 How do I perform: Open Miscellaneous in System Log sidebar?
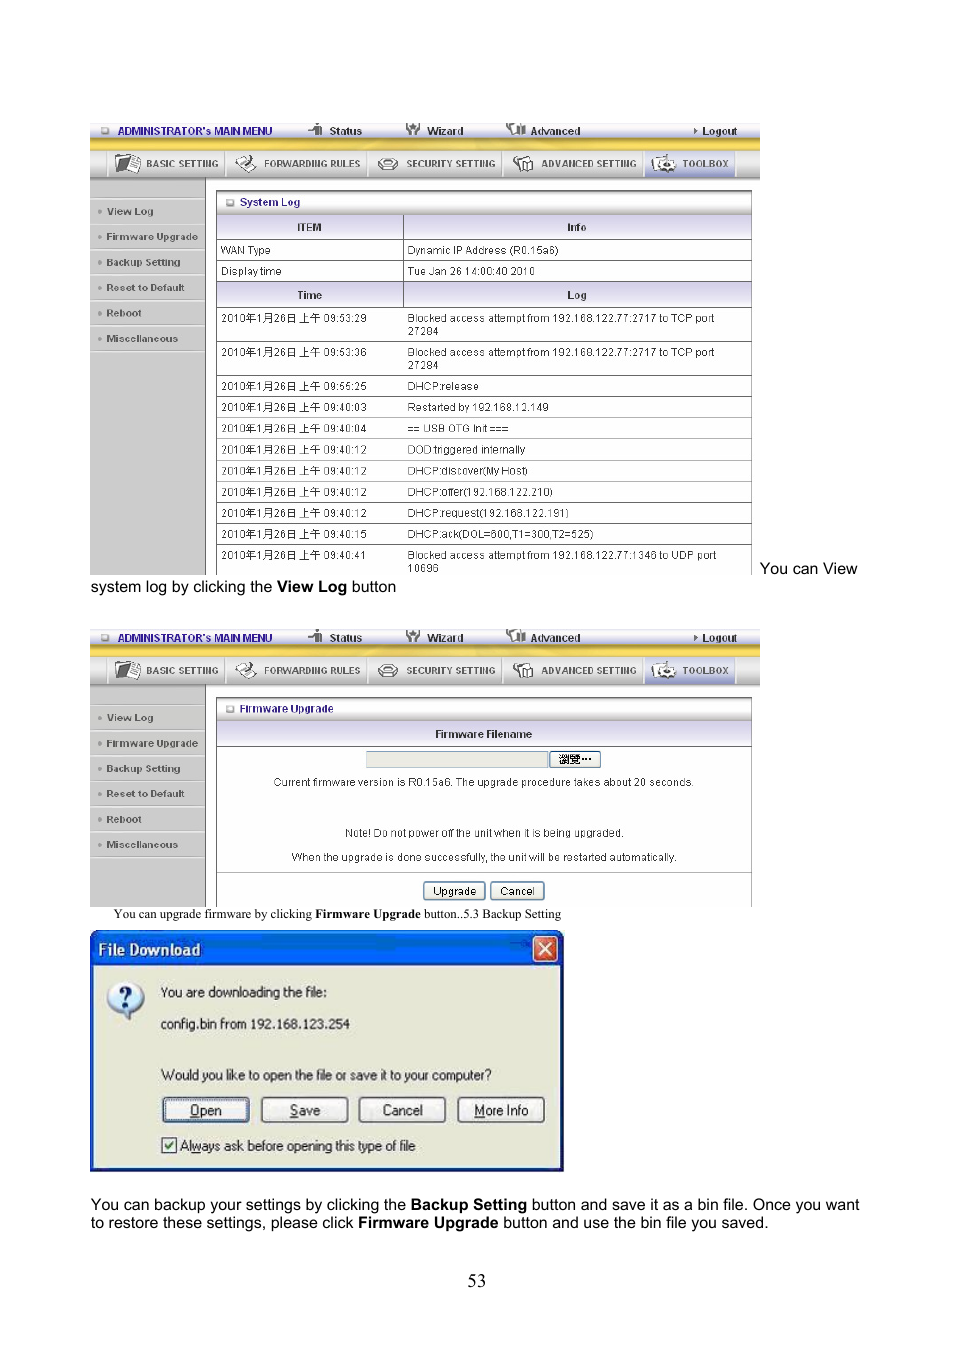[142, 339]
